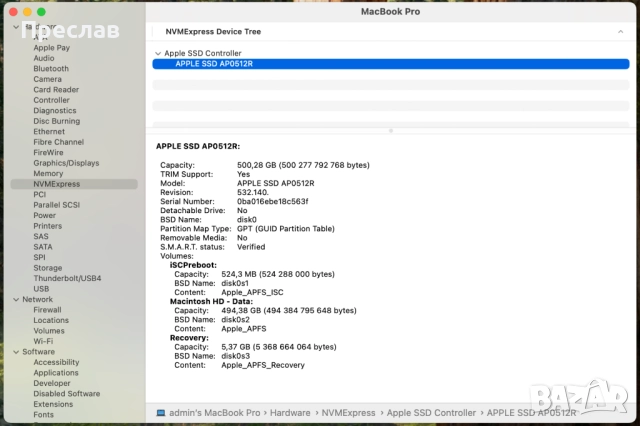The image size is (640, 426).
Task: Click the yellow minimize window button
Action: [x=27, y=12]
